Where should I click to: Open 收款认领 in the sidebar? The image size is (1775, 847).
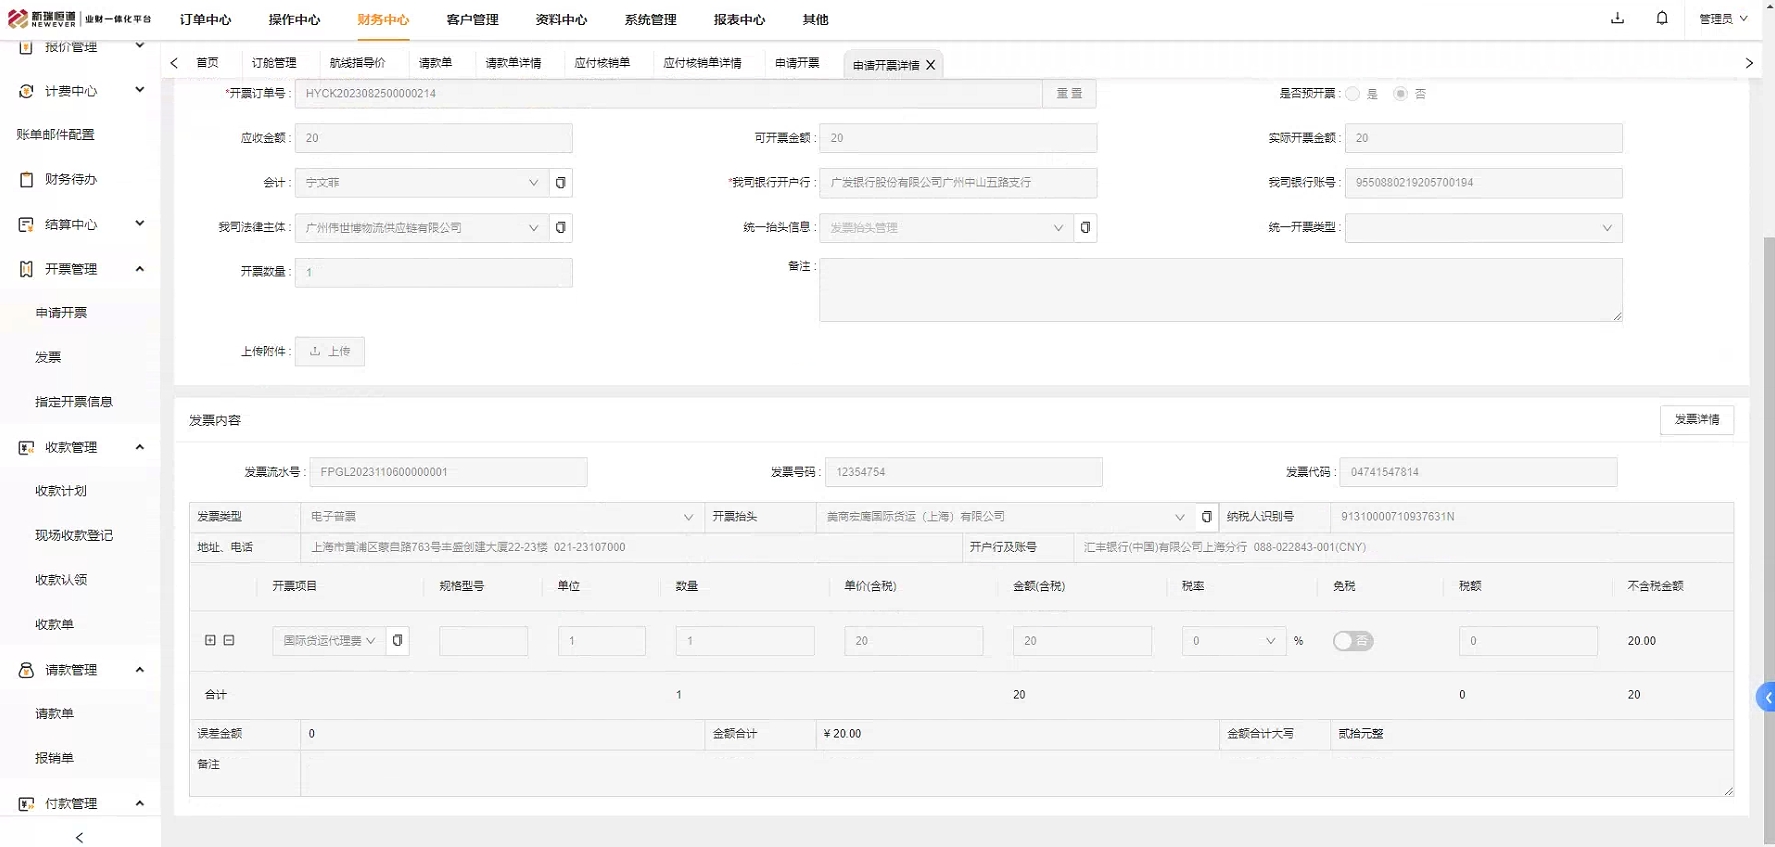(x=61, y=580)
